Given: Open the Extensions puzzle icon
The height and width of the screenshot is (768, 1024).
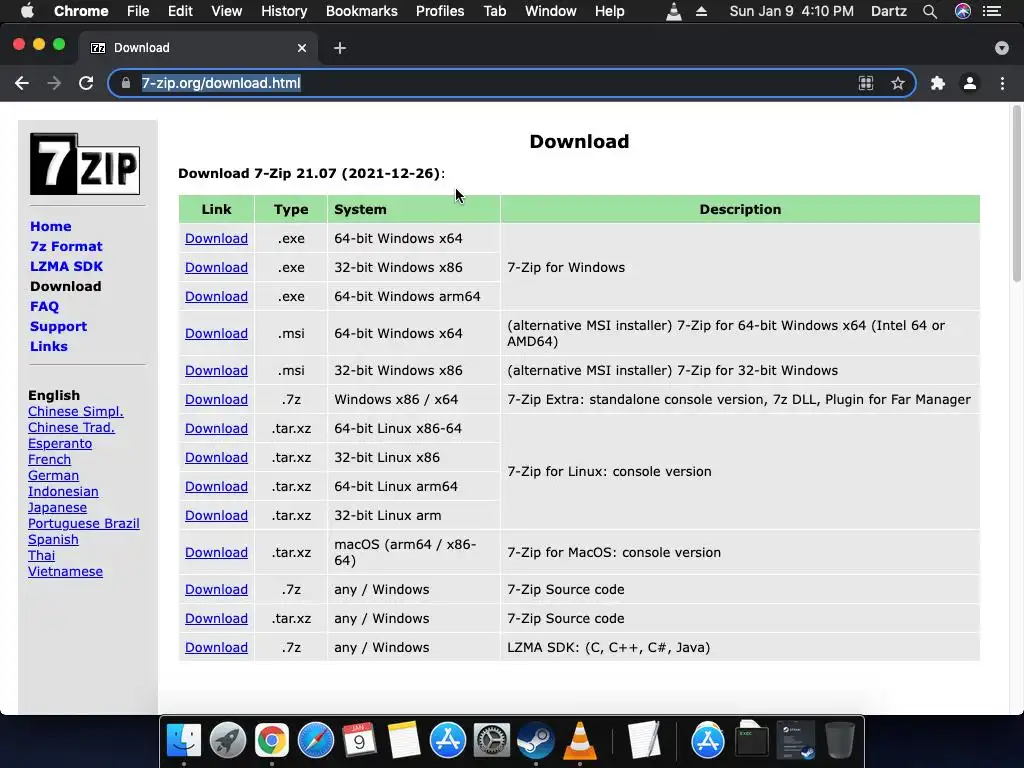Looking at the screenshot, I should 938,83.
